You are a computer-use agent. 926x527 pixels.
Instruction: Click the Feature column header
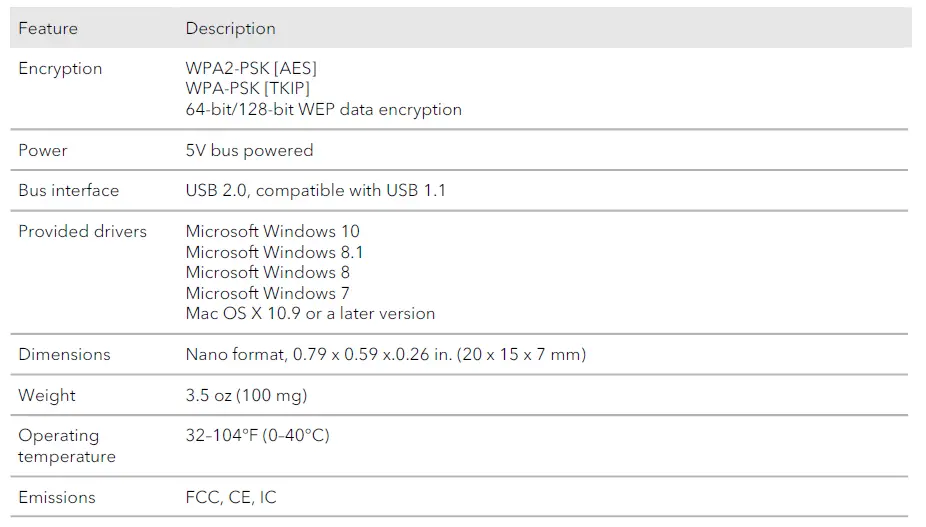pyautogui.click(x=48, y=28)
